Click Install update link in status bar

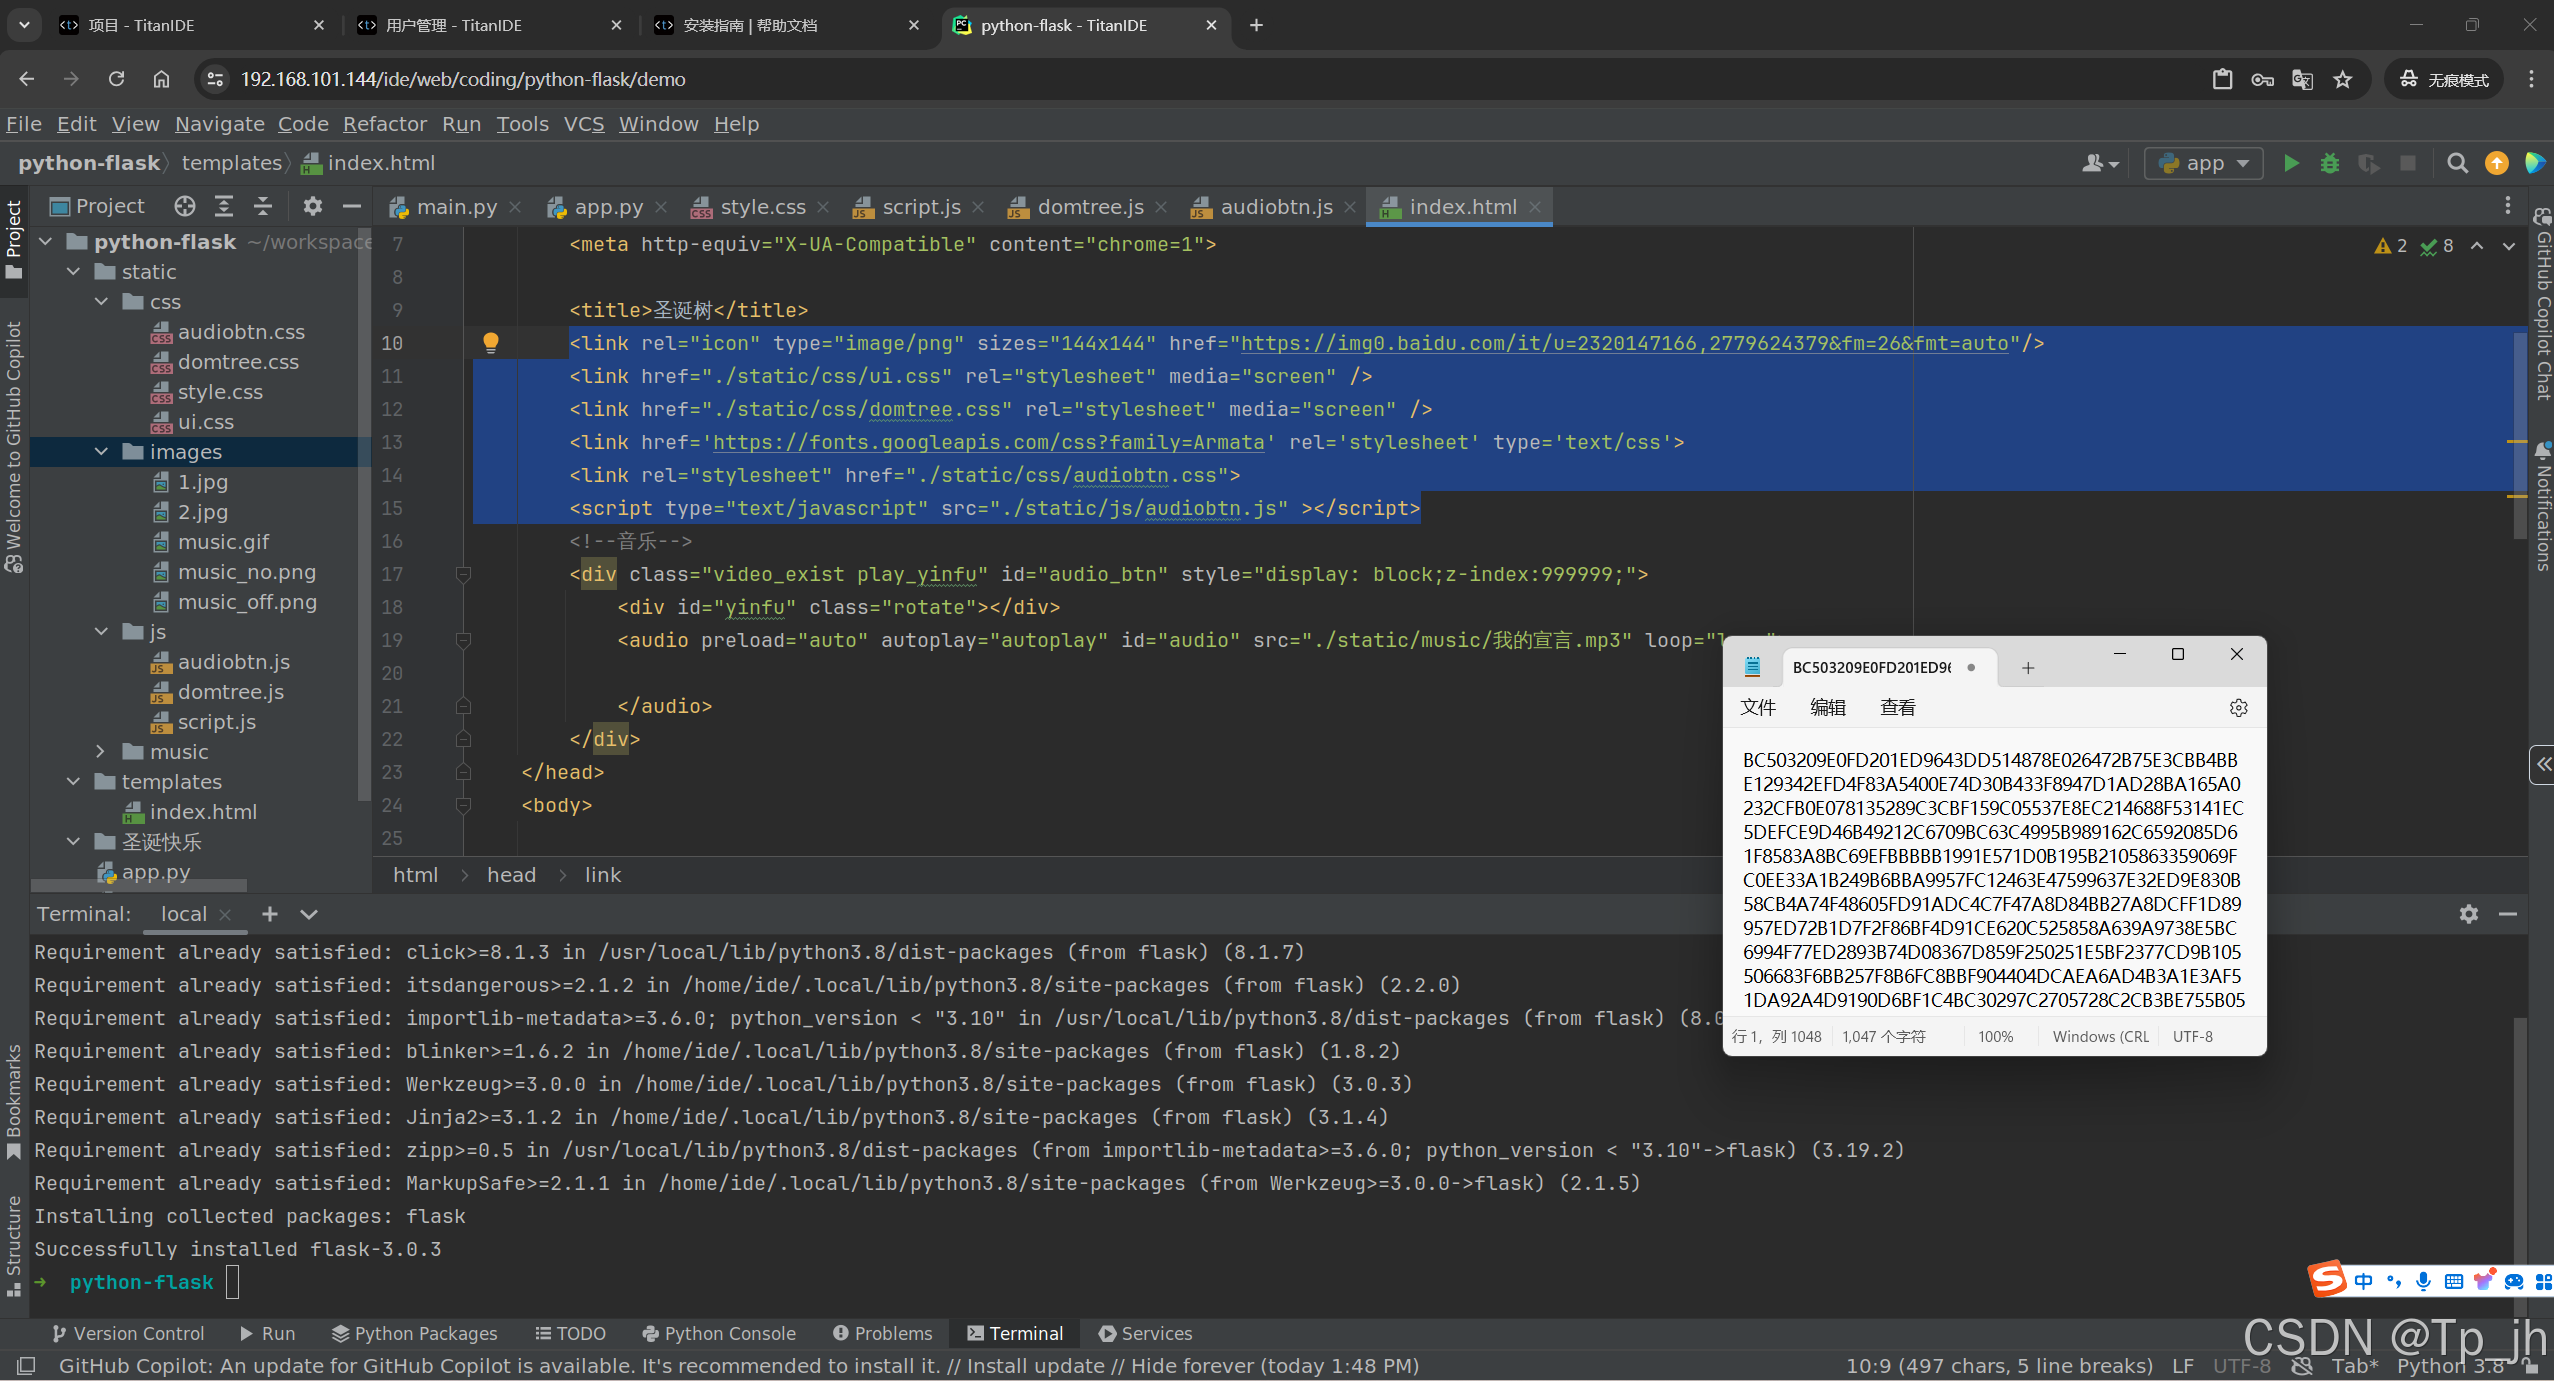1035,1366
